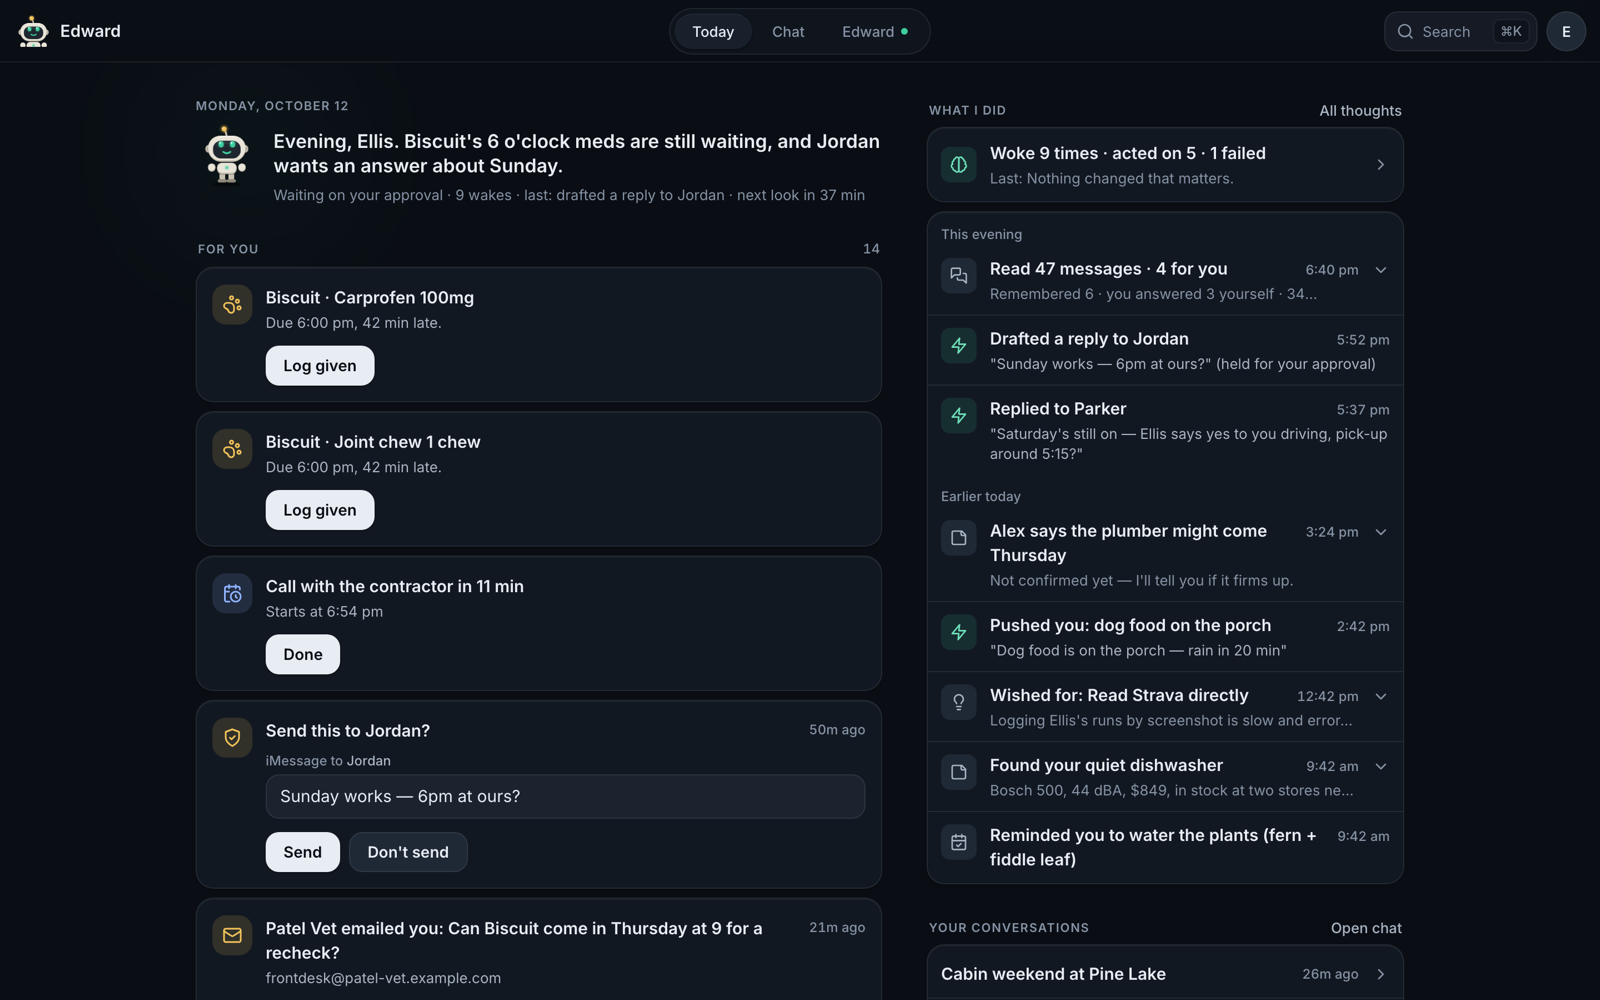The width and height of the screenshot is (1600, 1000).
Task: Click the Search box in header
Action: click(1460, 32)
